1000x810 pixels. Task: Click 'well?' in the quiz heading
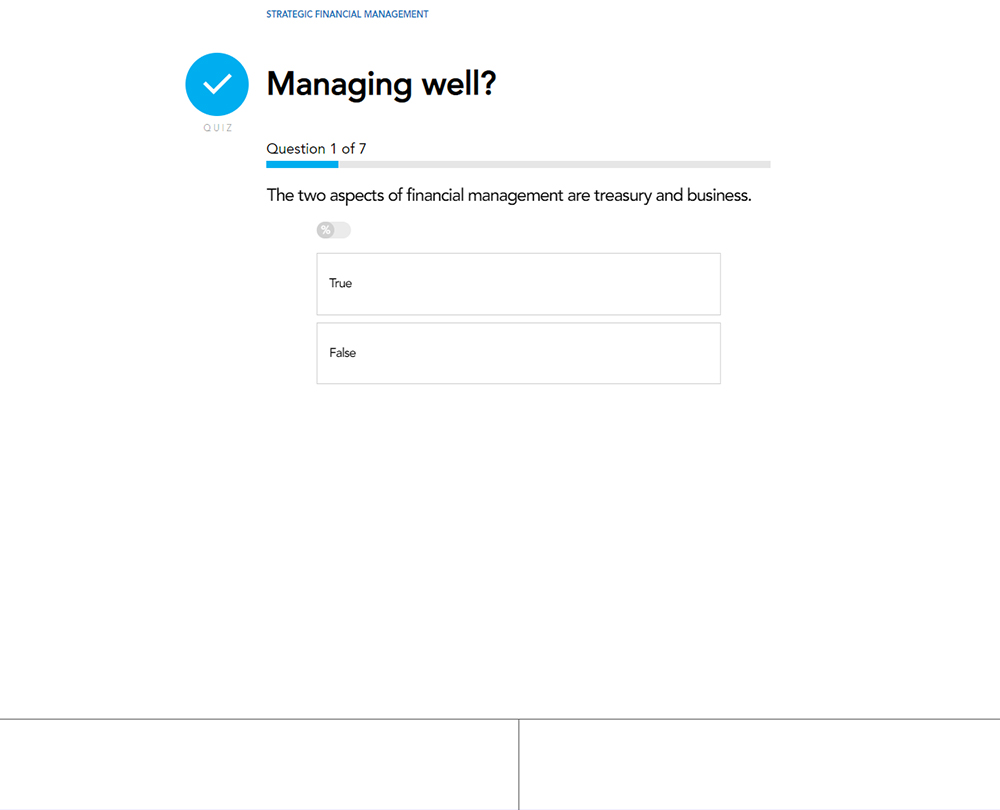[x=458, y=84]
